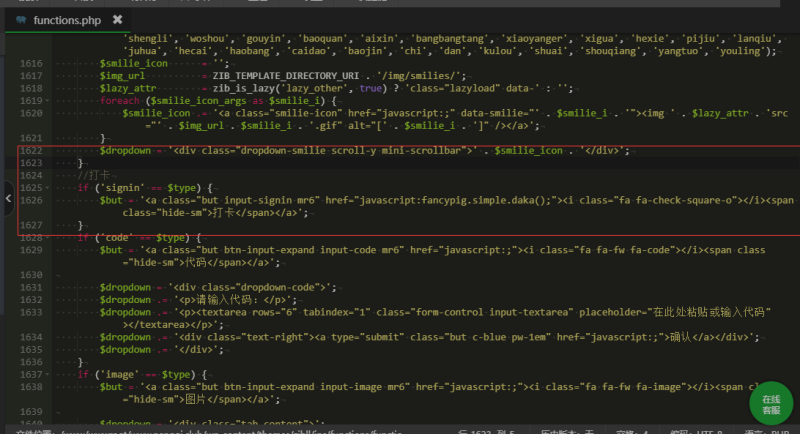
Task: Fold the 'signin' if block at line 1625
Action: click(47, 188)
